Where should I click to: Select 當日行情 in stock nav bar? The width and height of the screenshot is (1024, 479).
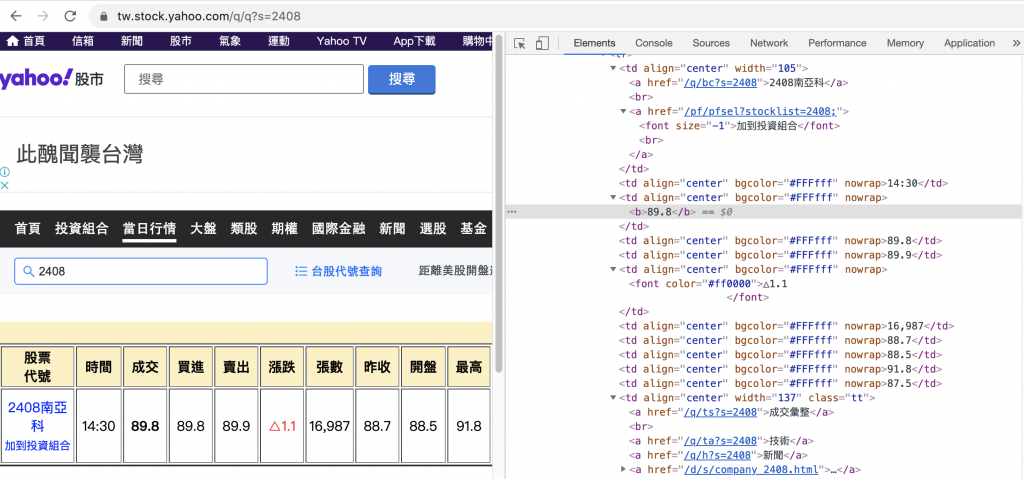[x=150, y=229]
